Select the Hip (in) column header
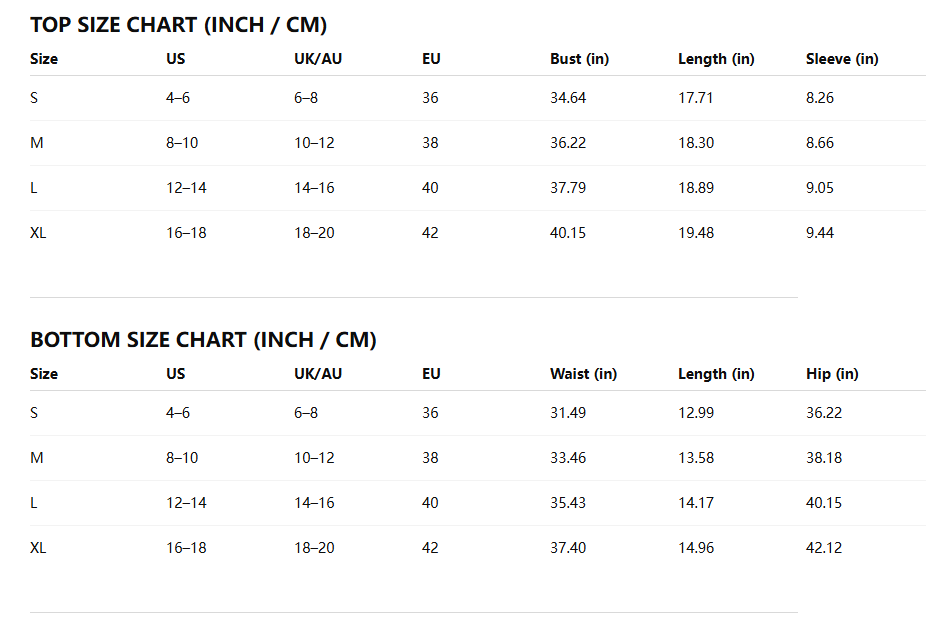 (832, 374)
